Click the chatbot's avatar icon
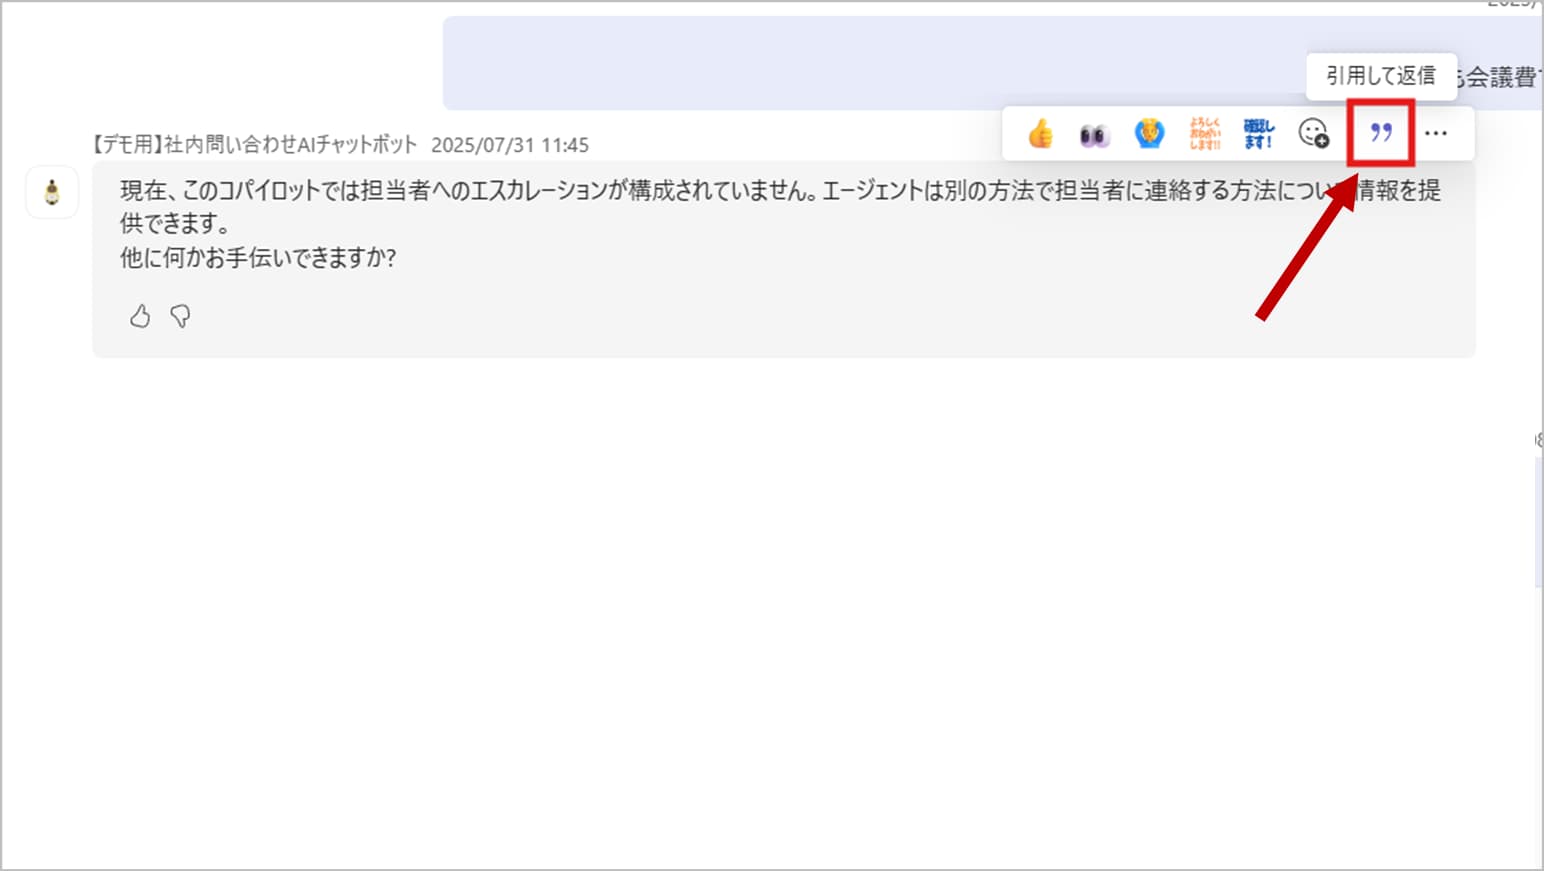Image resolution: width=1544 pixels, height=871 pixels. (x=52, y=192)
